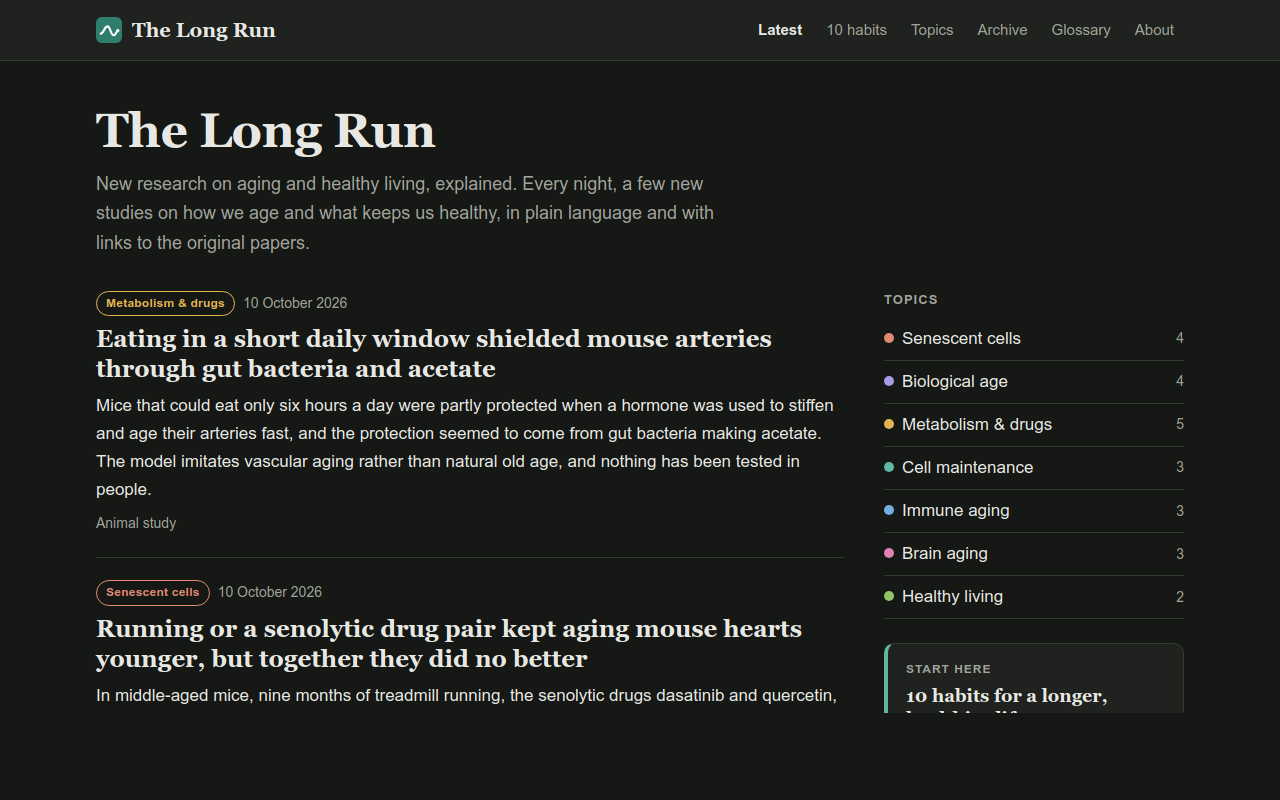Open the article on running or a senolytic drug pair

[x=449, y=644]
